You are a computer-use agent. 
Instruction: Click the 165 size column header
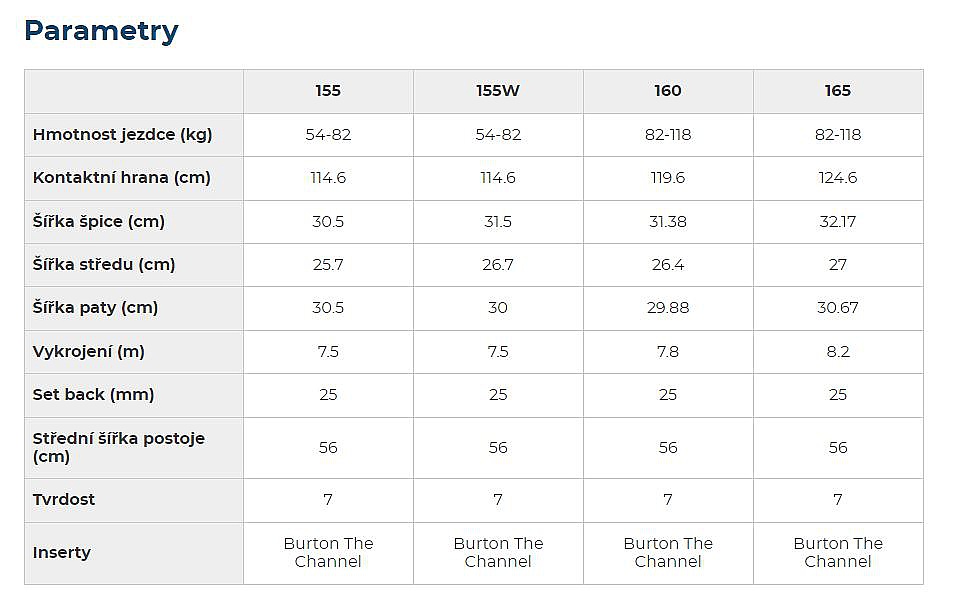tap(838, 91)
